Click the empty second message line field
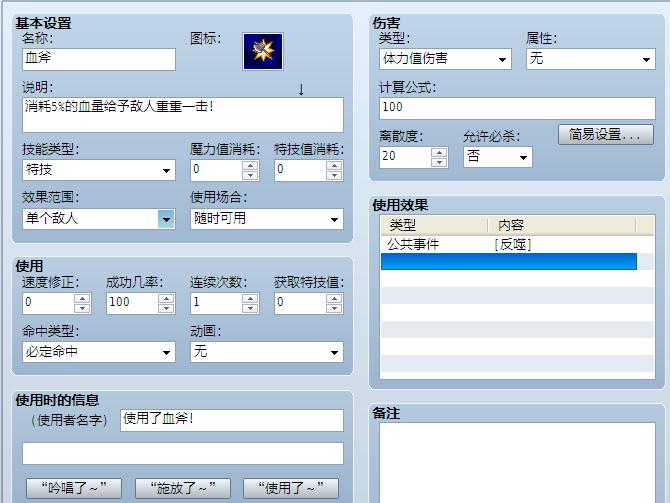 (x=183, y=453)
